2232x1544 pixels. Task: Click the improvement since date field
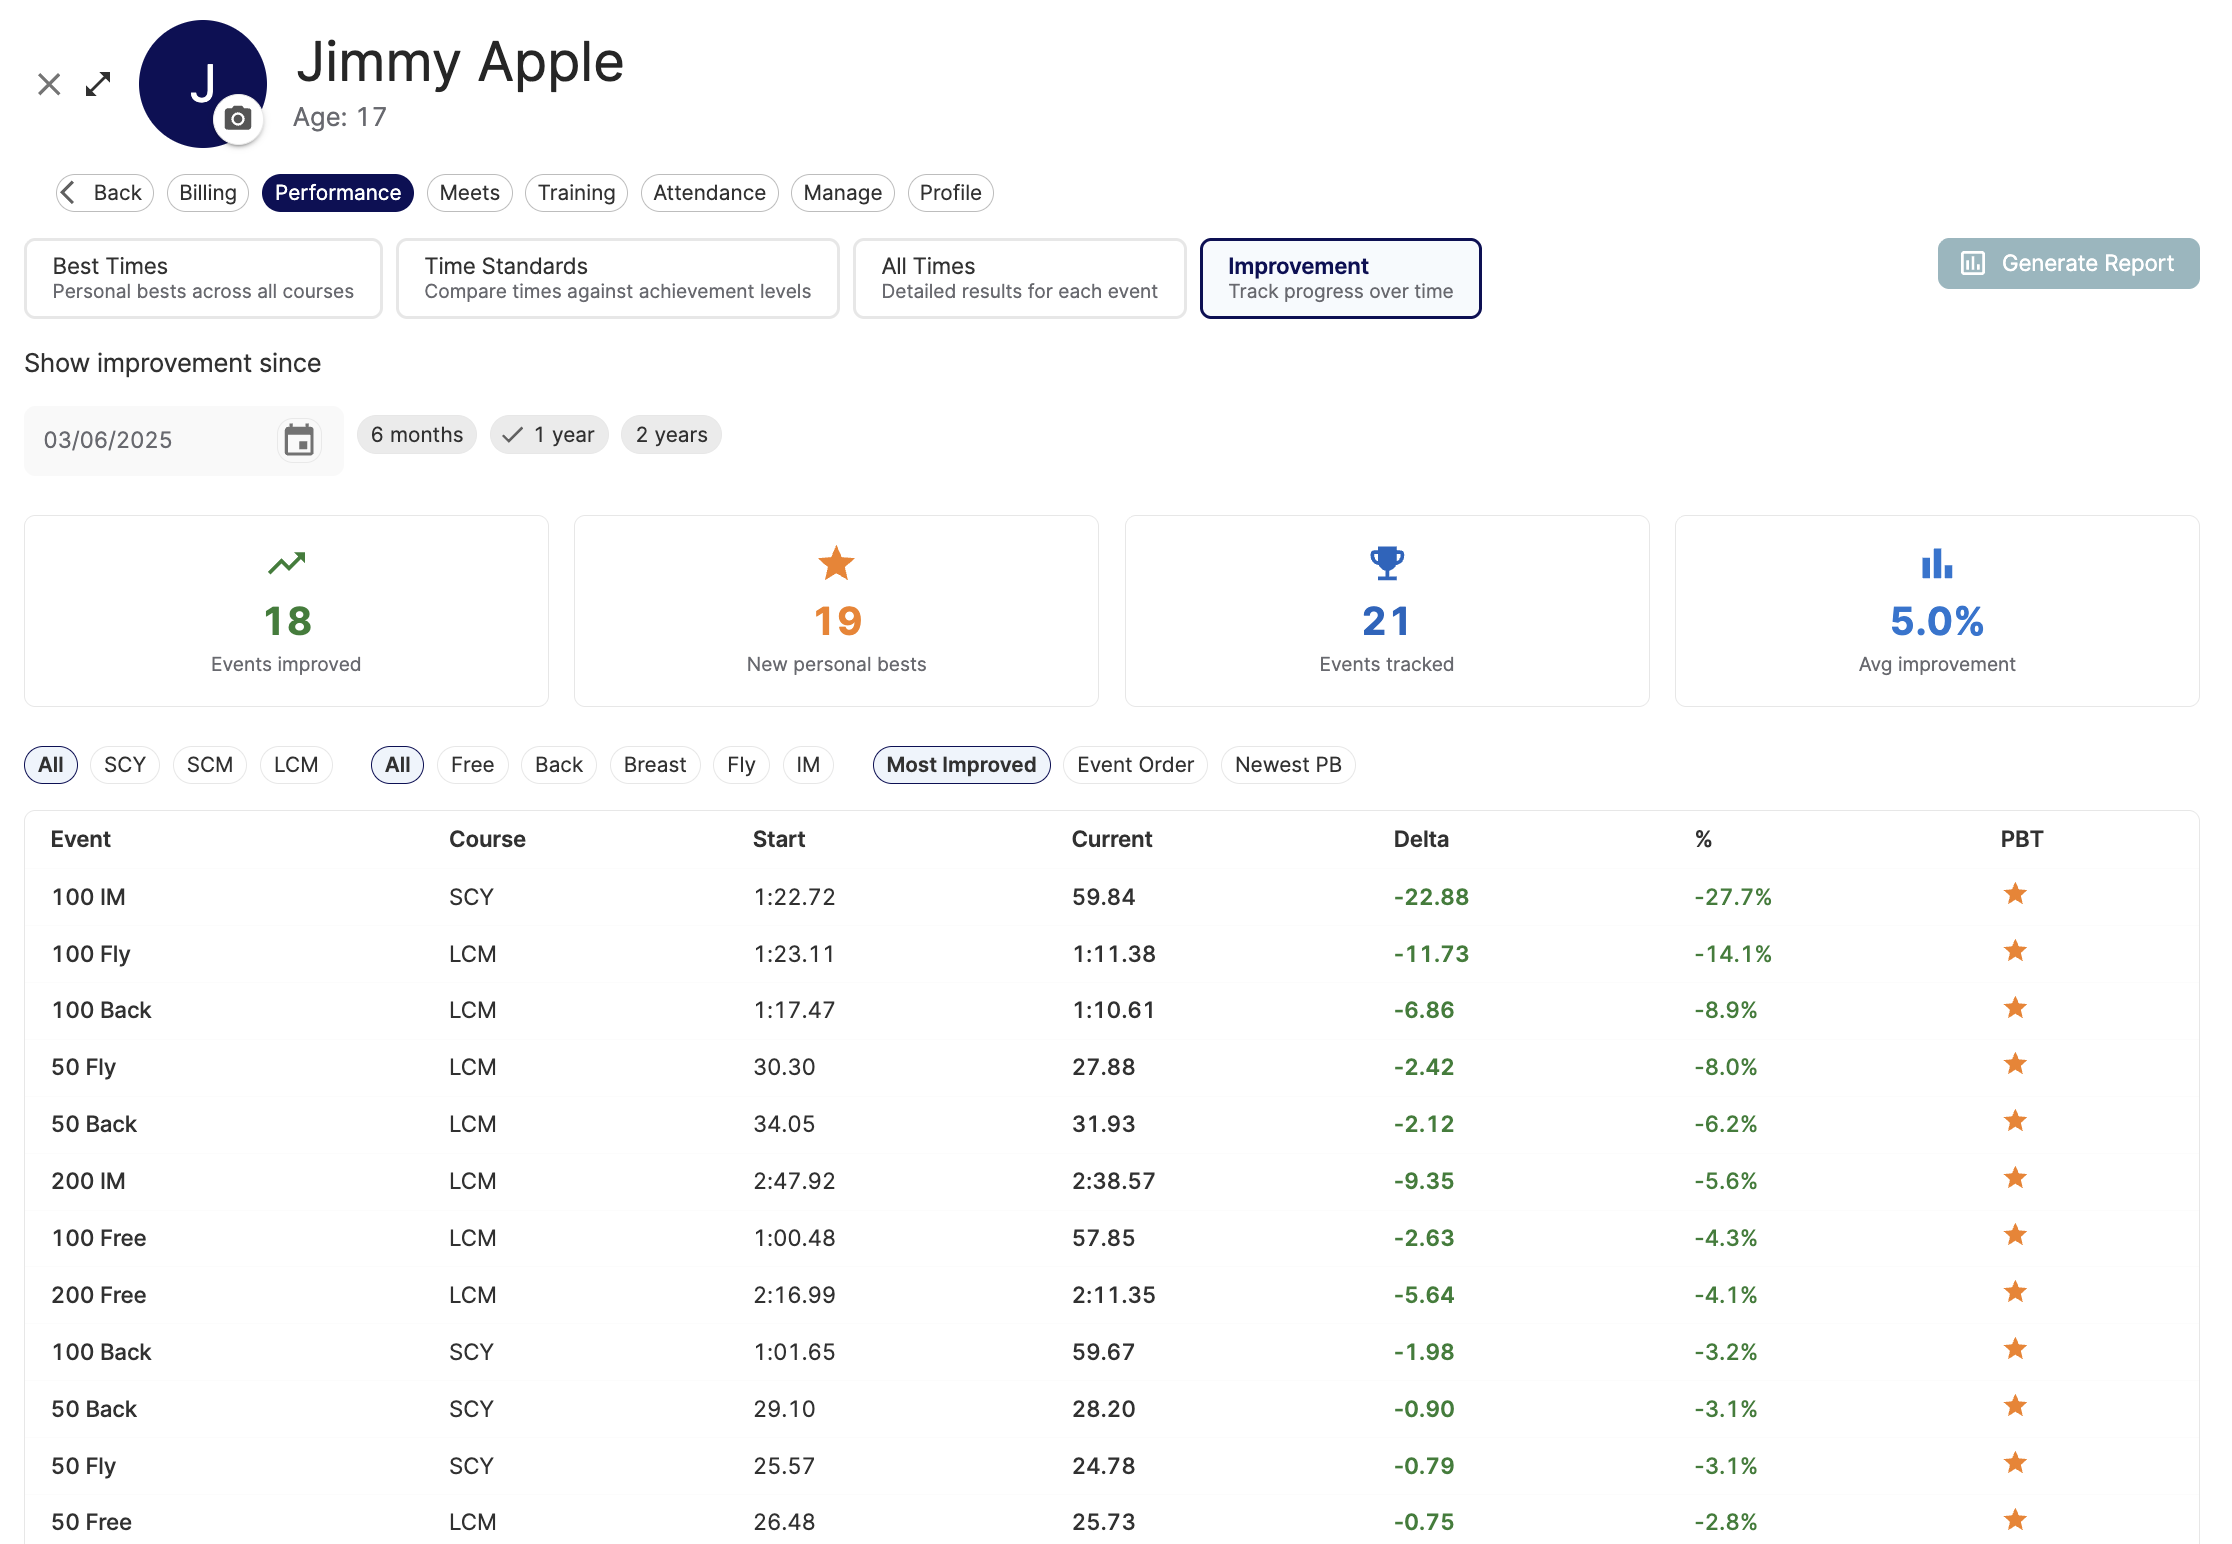150,440
